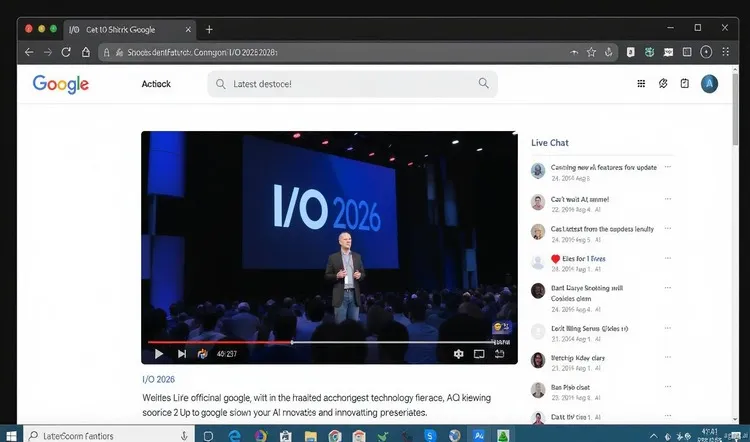Click the red heart icon in chat

(x=555, y=259)
